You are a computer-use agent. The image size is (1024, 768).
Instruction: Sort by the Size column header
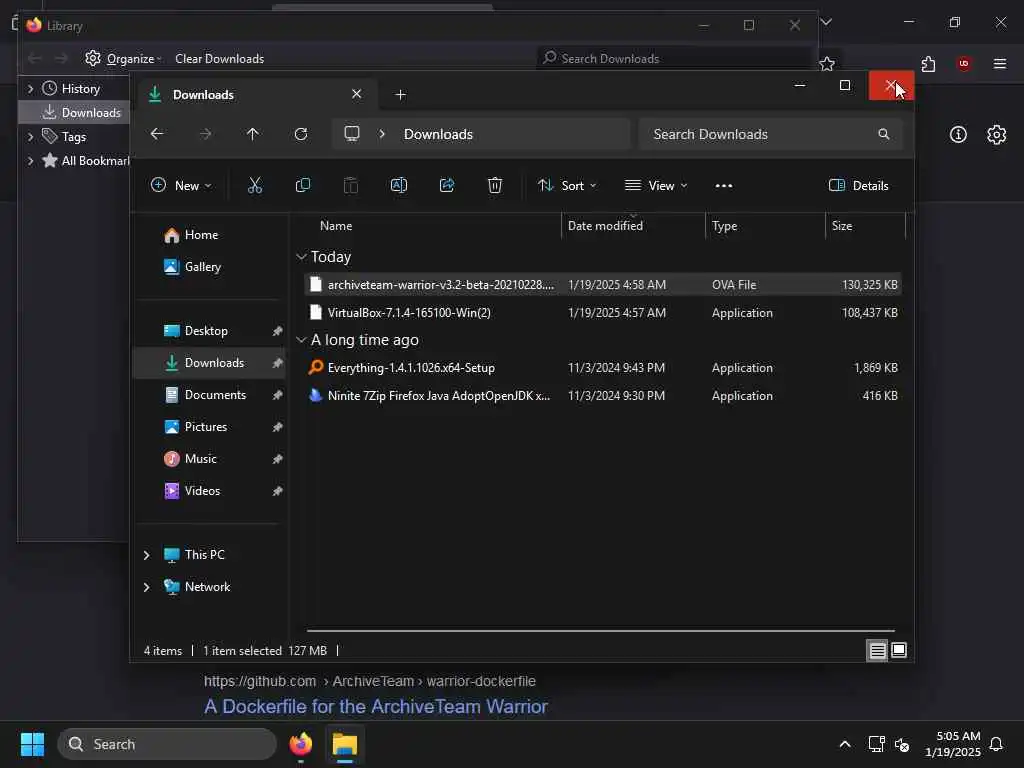click(865, 226)
